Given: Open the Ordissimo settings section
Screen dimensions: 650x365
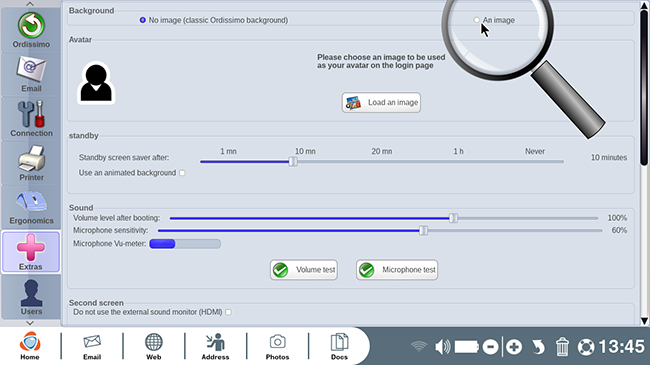Looking at the screenshot, I should point(31,30).
